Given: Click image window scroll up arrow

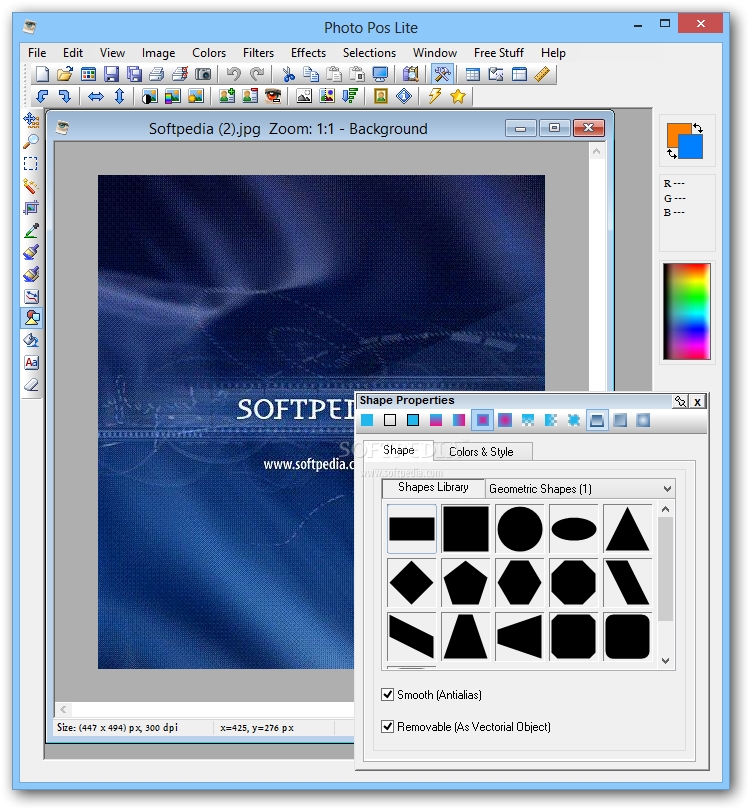Looking at the screenshot, I should point(597,151).
